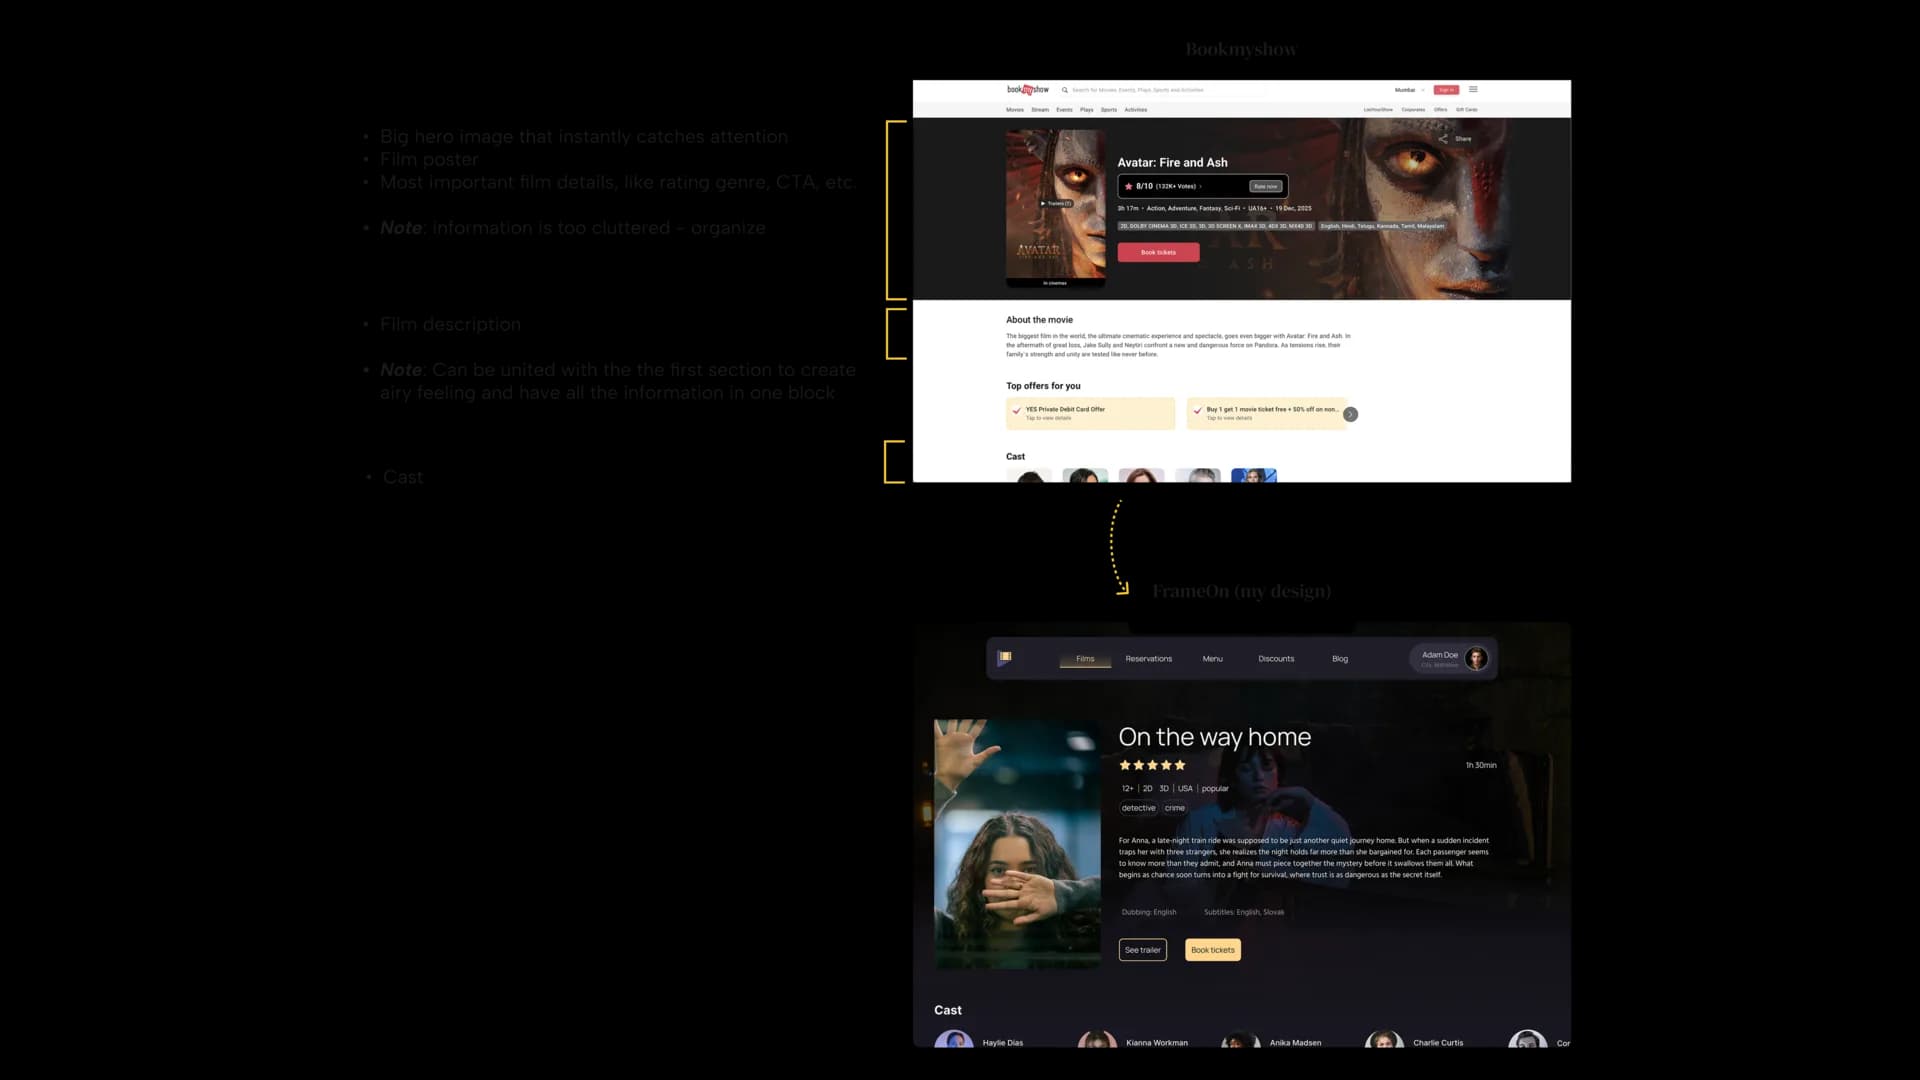
Task: Click the fifth rating star in FrameOn
Action: pos(1180,765)
